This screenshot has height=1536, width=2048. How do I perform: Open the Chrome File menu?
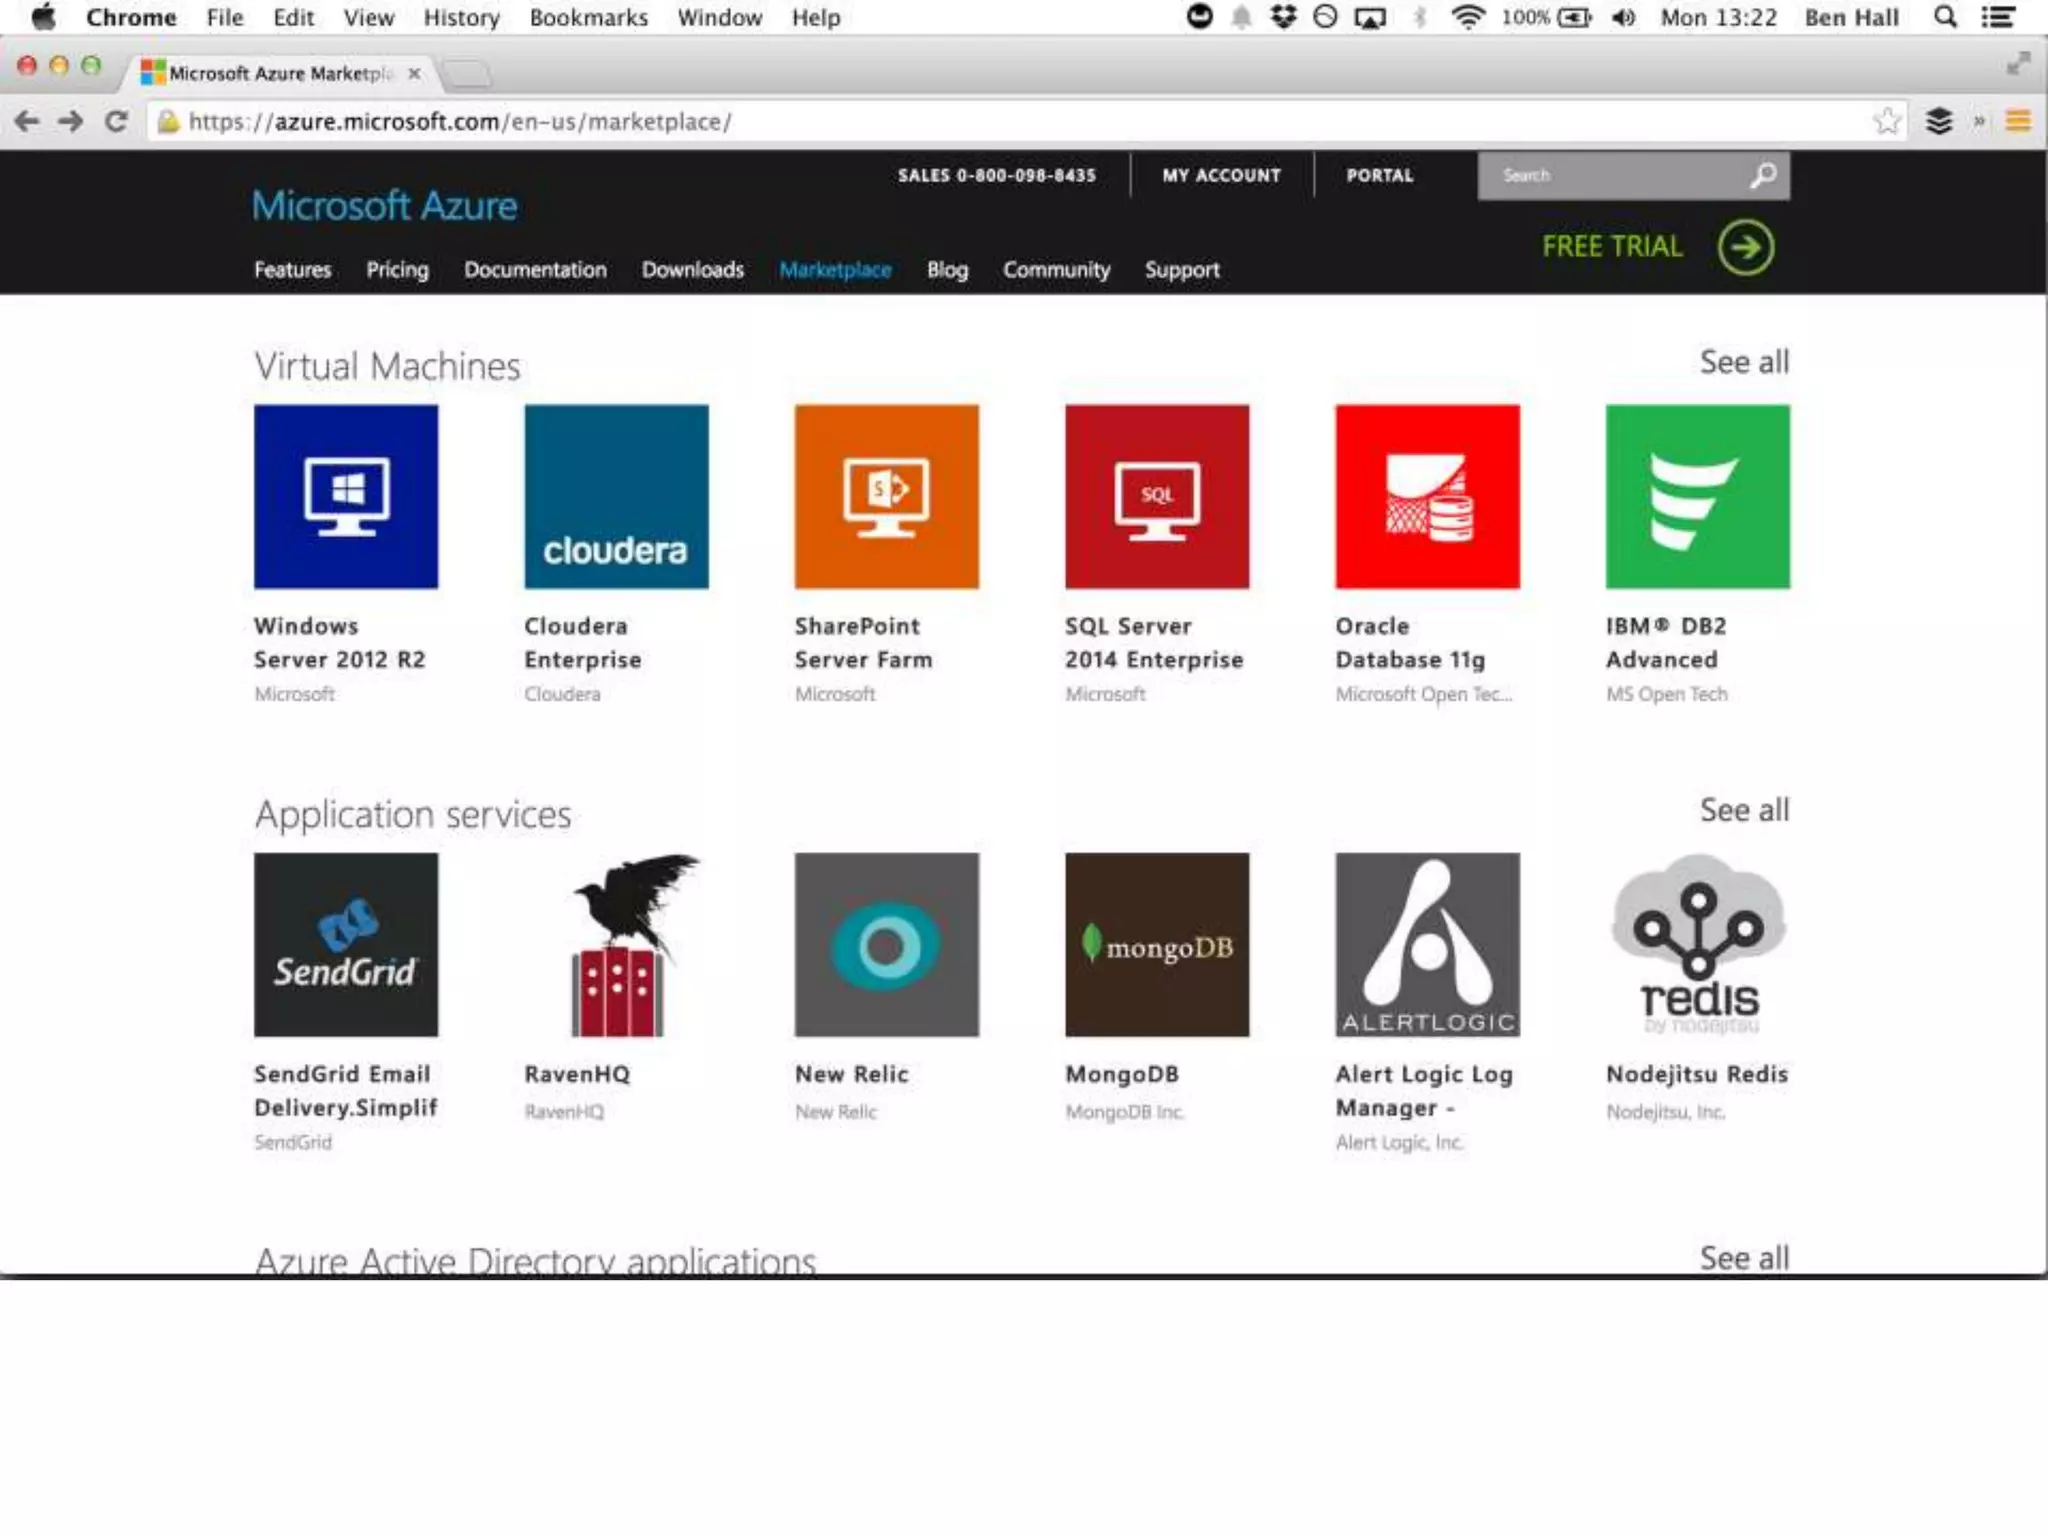coord(225,17)
